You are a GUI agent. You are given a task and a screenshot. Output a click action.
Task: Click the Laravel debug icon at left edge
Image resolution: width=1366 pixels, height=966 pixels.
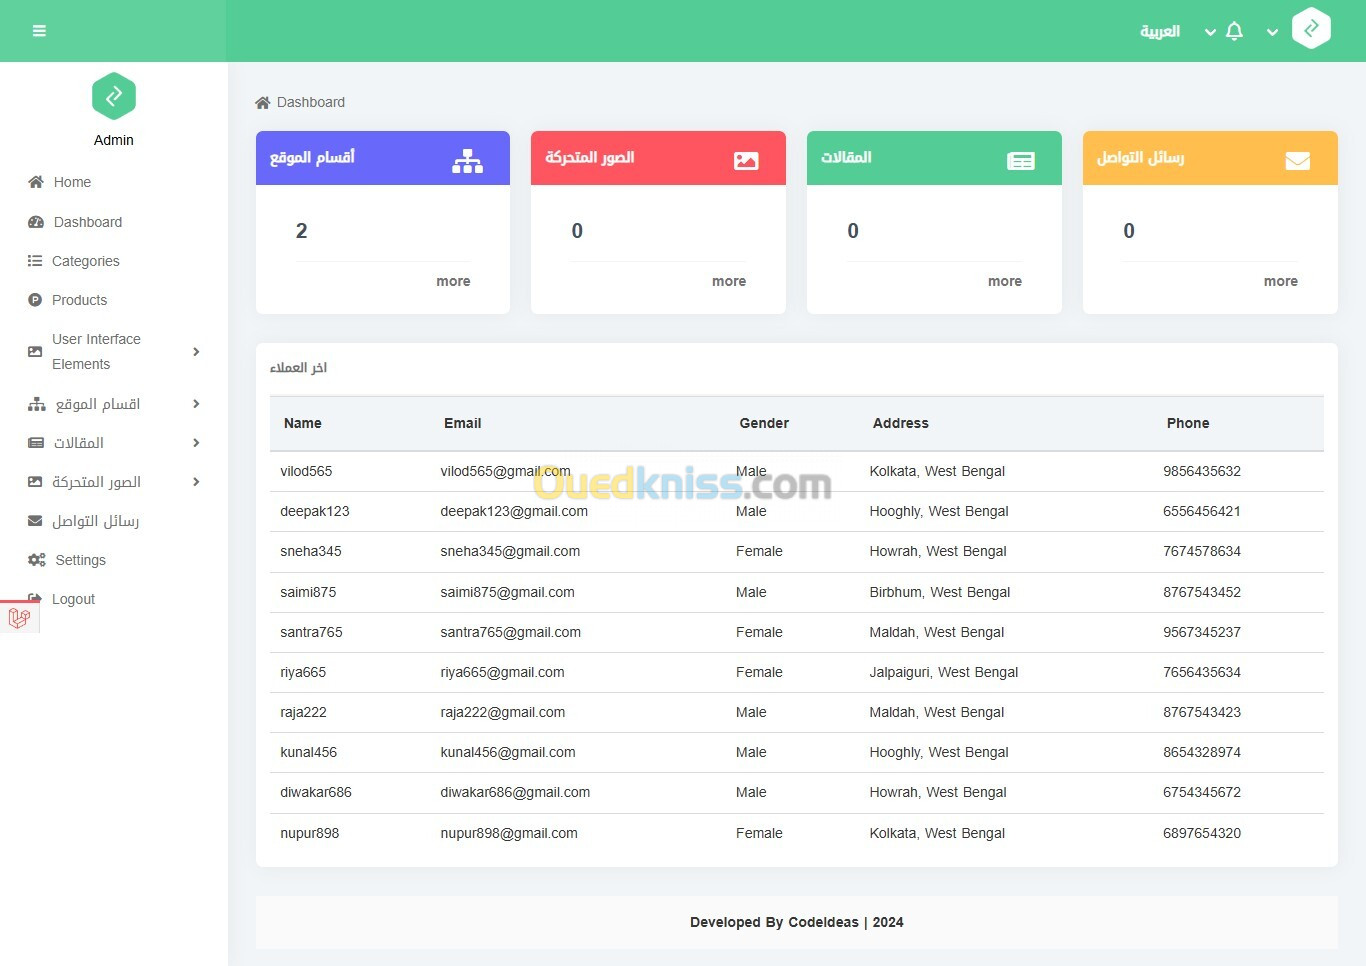click(x=19, y=618)
